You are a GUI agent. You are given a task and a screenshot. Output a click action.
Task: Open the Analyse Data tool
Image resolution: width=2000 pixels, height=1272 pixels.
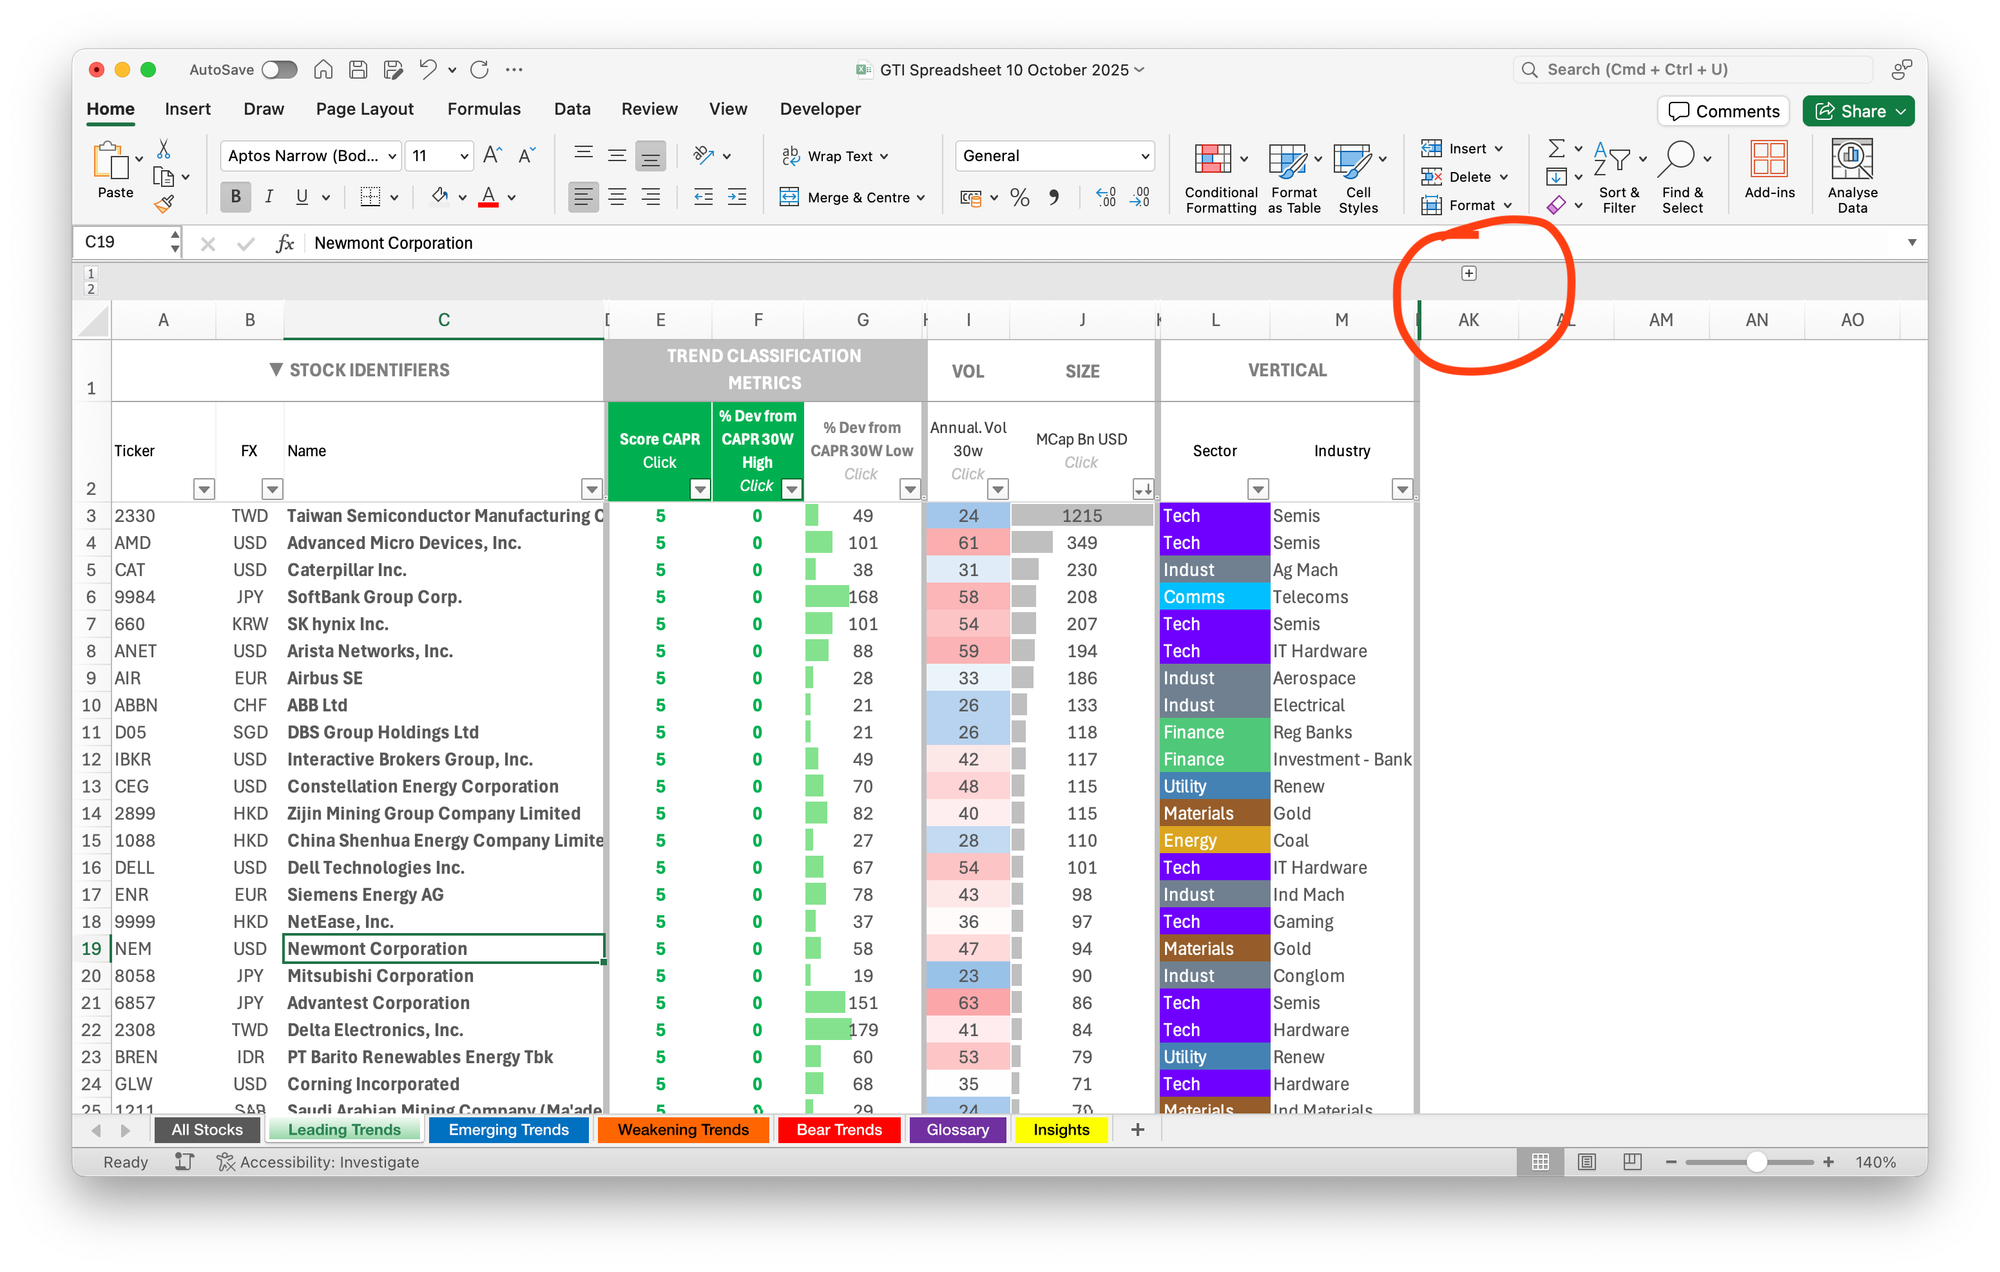pyautogui.click(x=1852, y=160)
